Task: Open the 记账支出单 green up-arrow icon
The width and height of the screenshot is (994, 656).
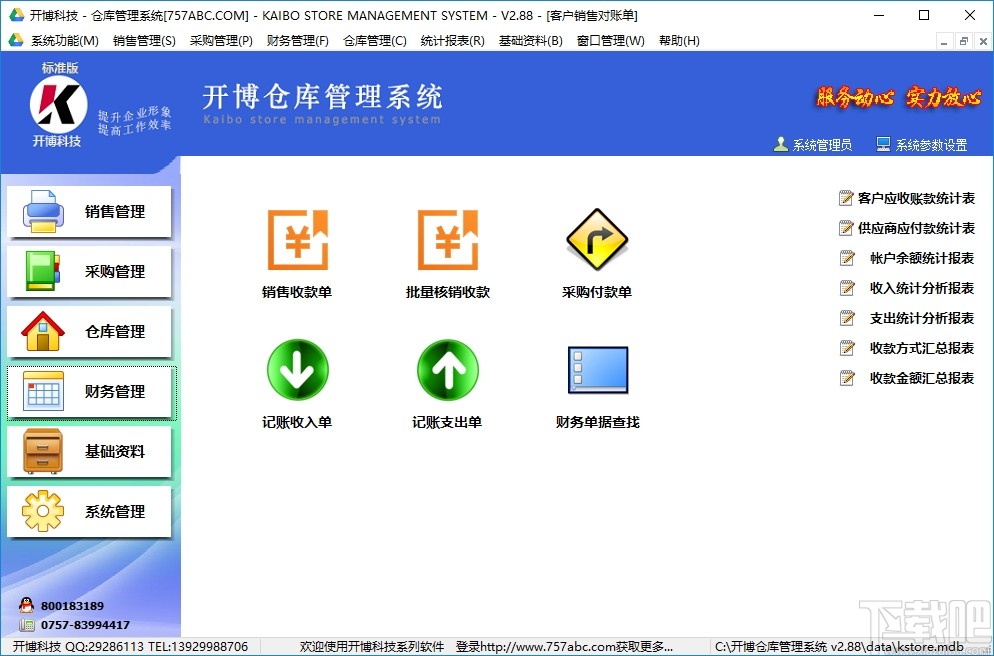Action: point(447,368)
